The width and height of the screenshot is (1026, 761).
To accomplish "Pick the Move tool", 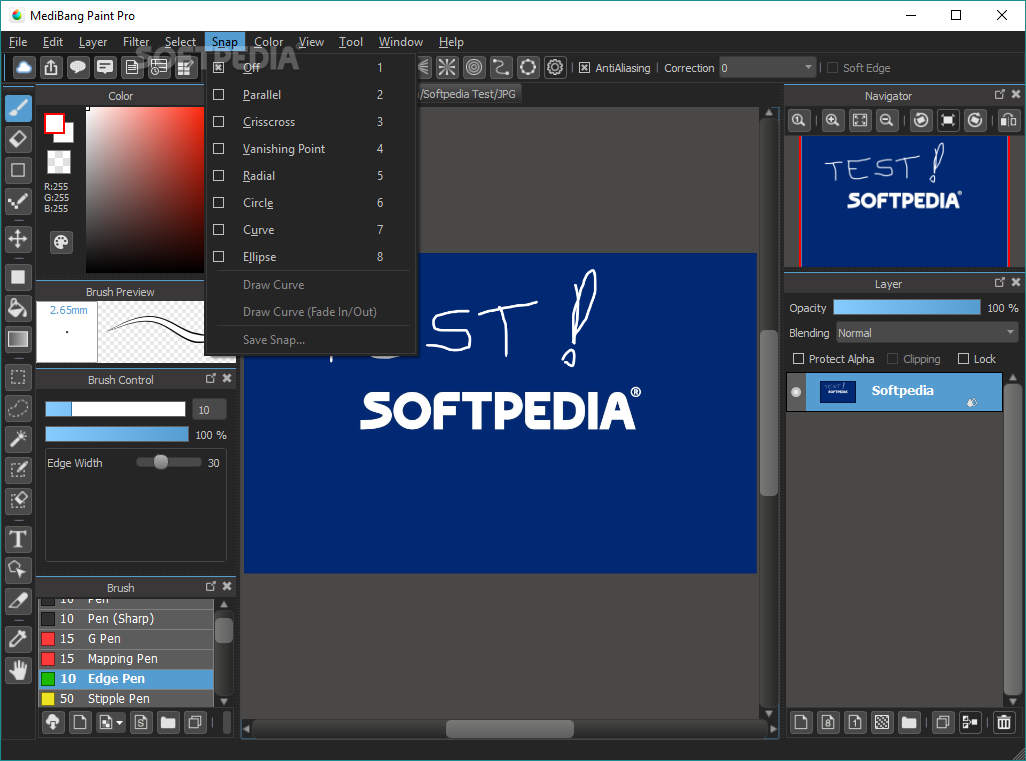I will coord(18,239).
